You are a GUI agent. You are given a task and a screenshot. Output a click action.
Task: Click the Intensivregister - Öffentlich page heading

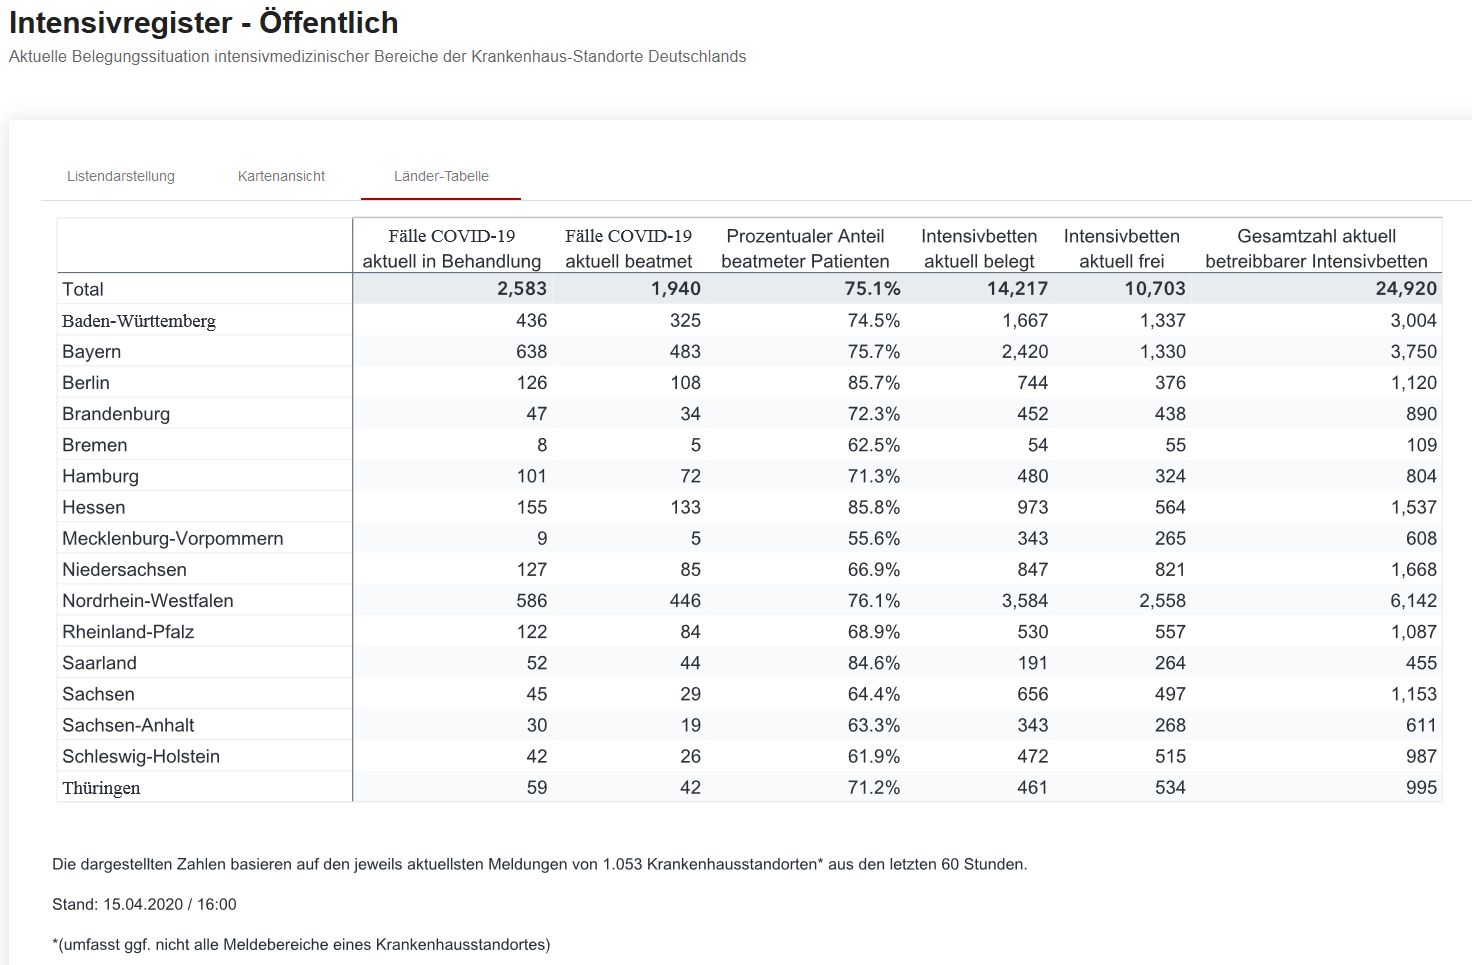point(204,22)
